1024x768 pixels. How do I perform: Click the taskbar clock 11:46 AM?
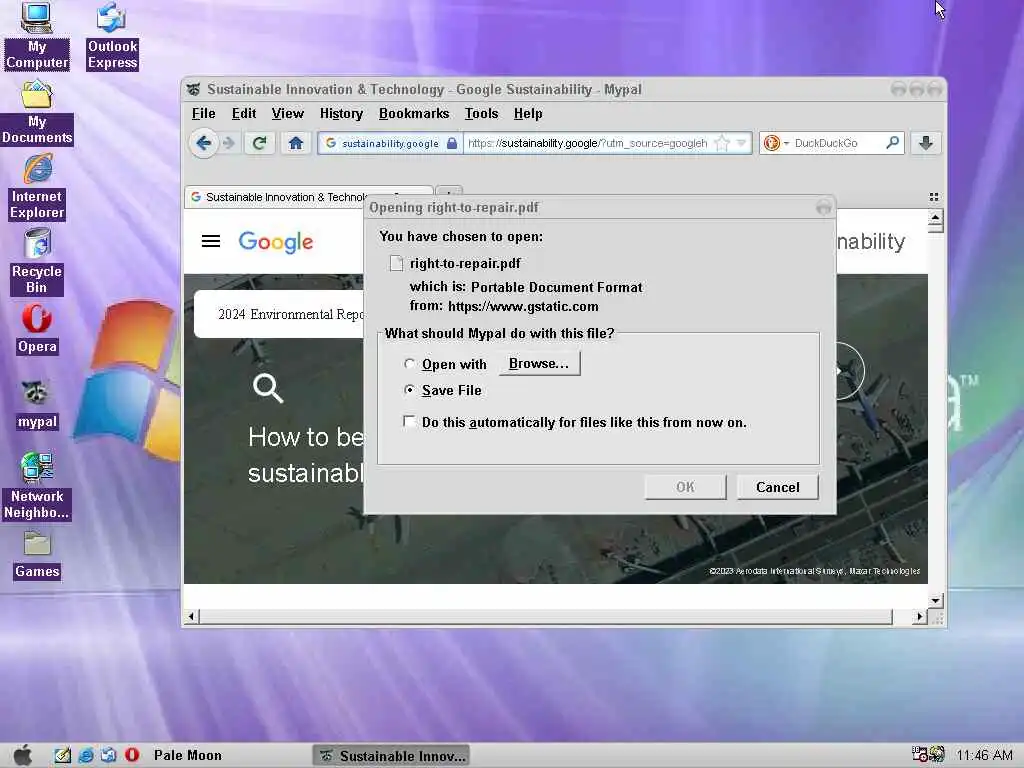[x=984, y=755]
